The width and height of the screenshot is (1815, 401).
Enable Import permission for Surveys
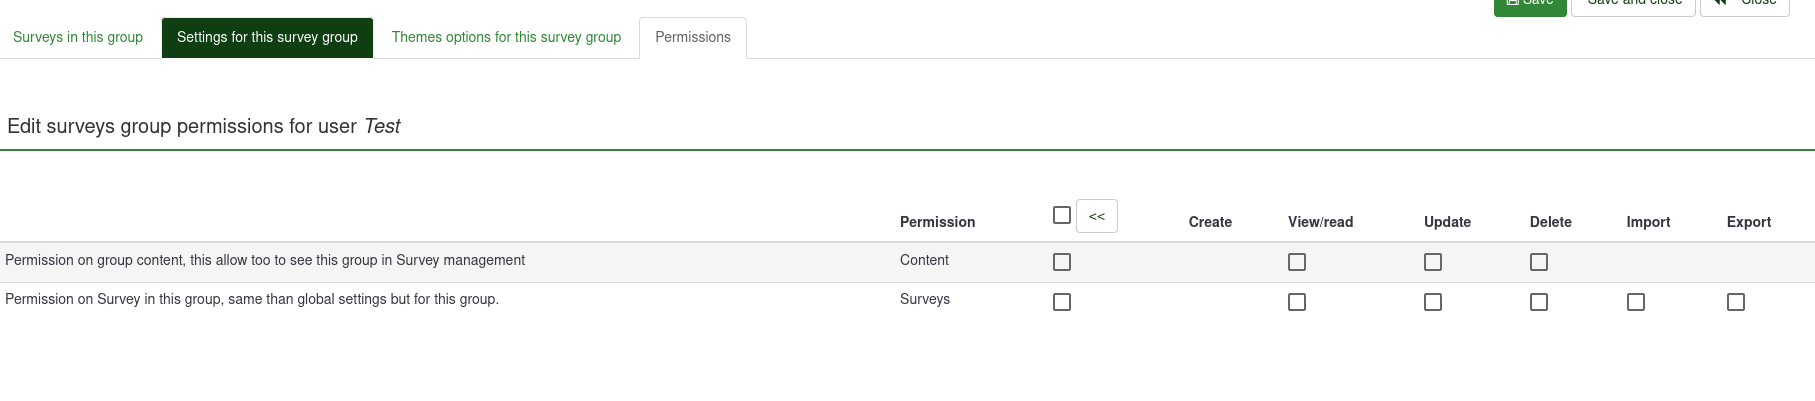click(1636, 302)
